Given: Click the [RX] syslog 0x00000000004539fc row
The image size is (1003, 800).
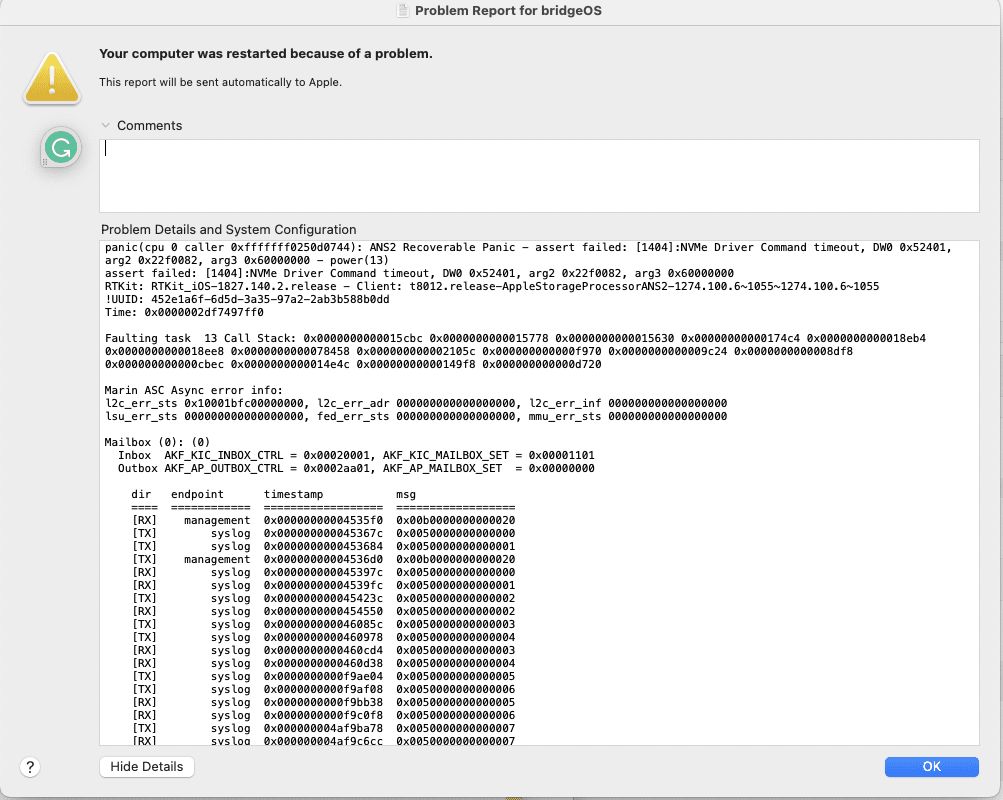Looking at the screenshot, I should [x=324, y=585].
